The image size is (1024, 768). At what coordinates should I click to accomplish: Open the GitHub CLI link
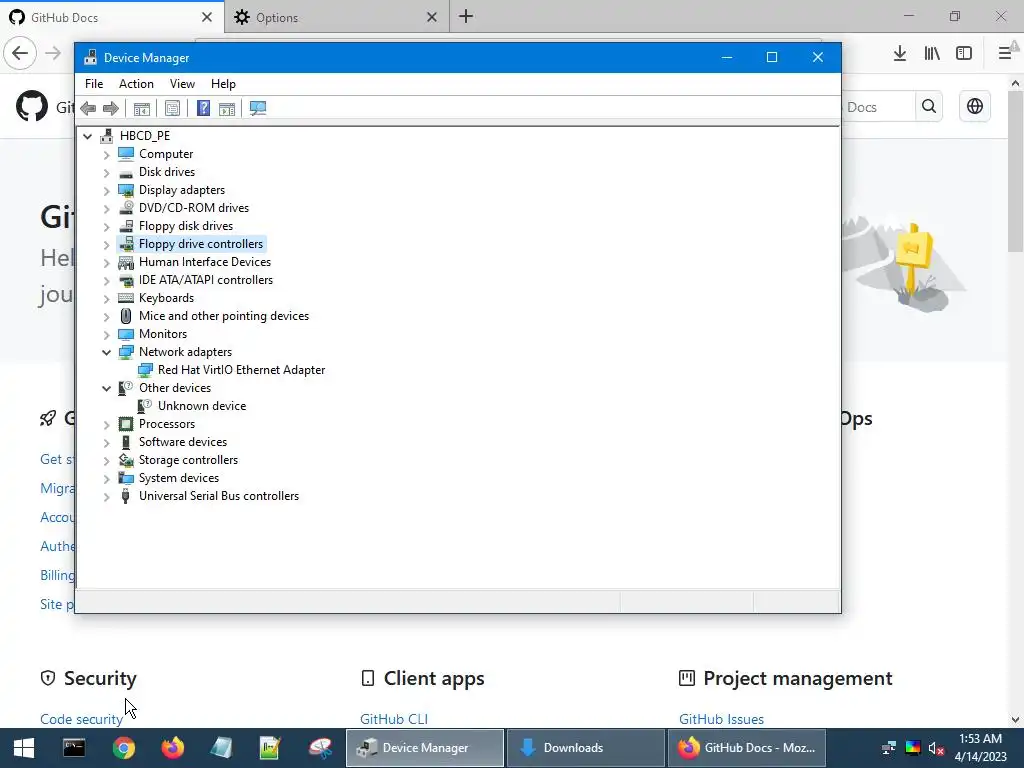pyautogui.click(x=394, y=719)
